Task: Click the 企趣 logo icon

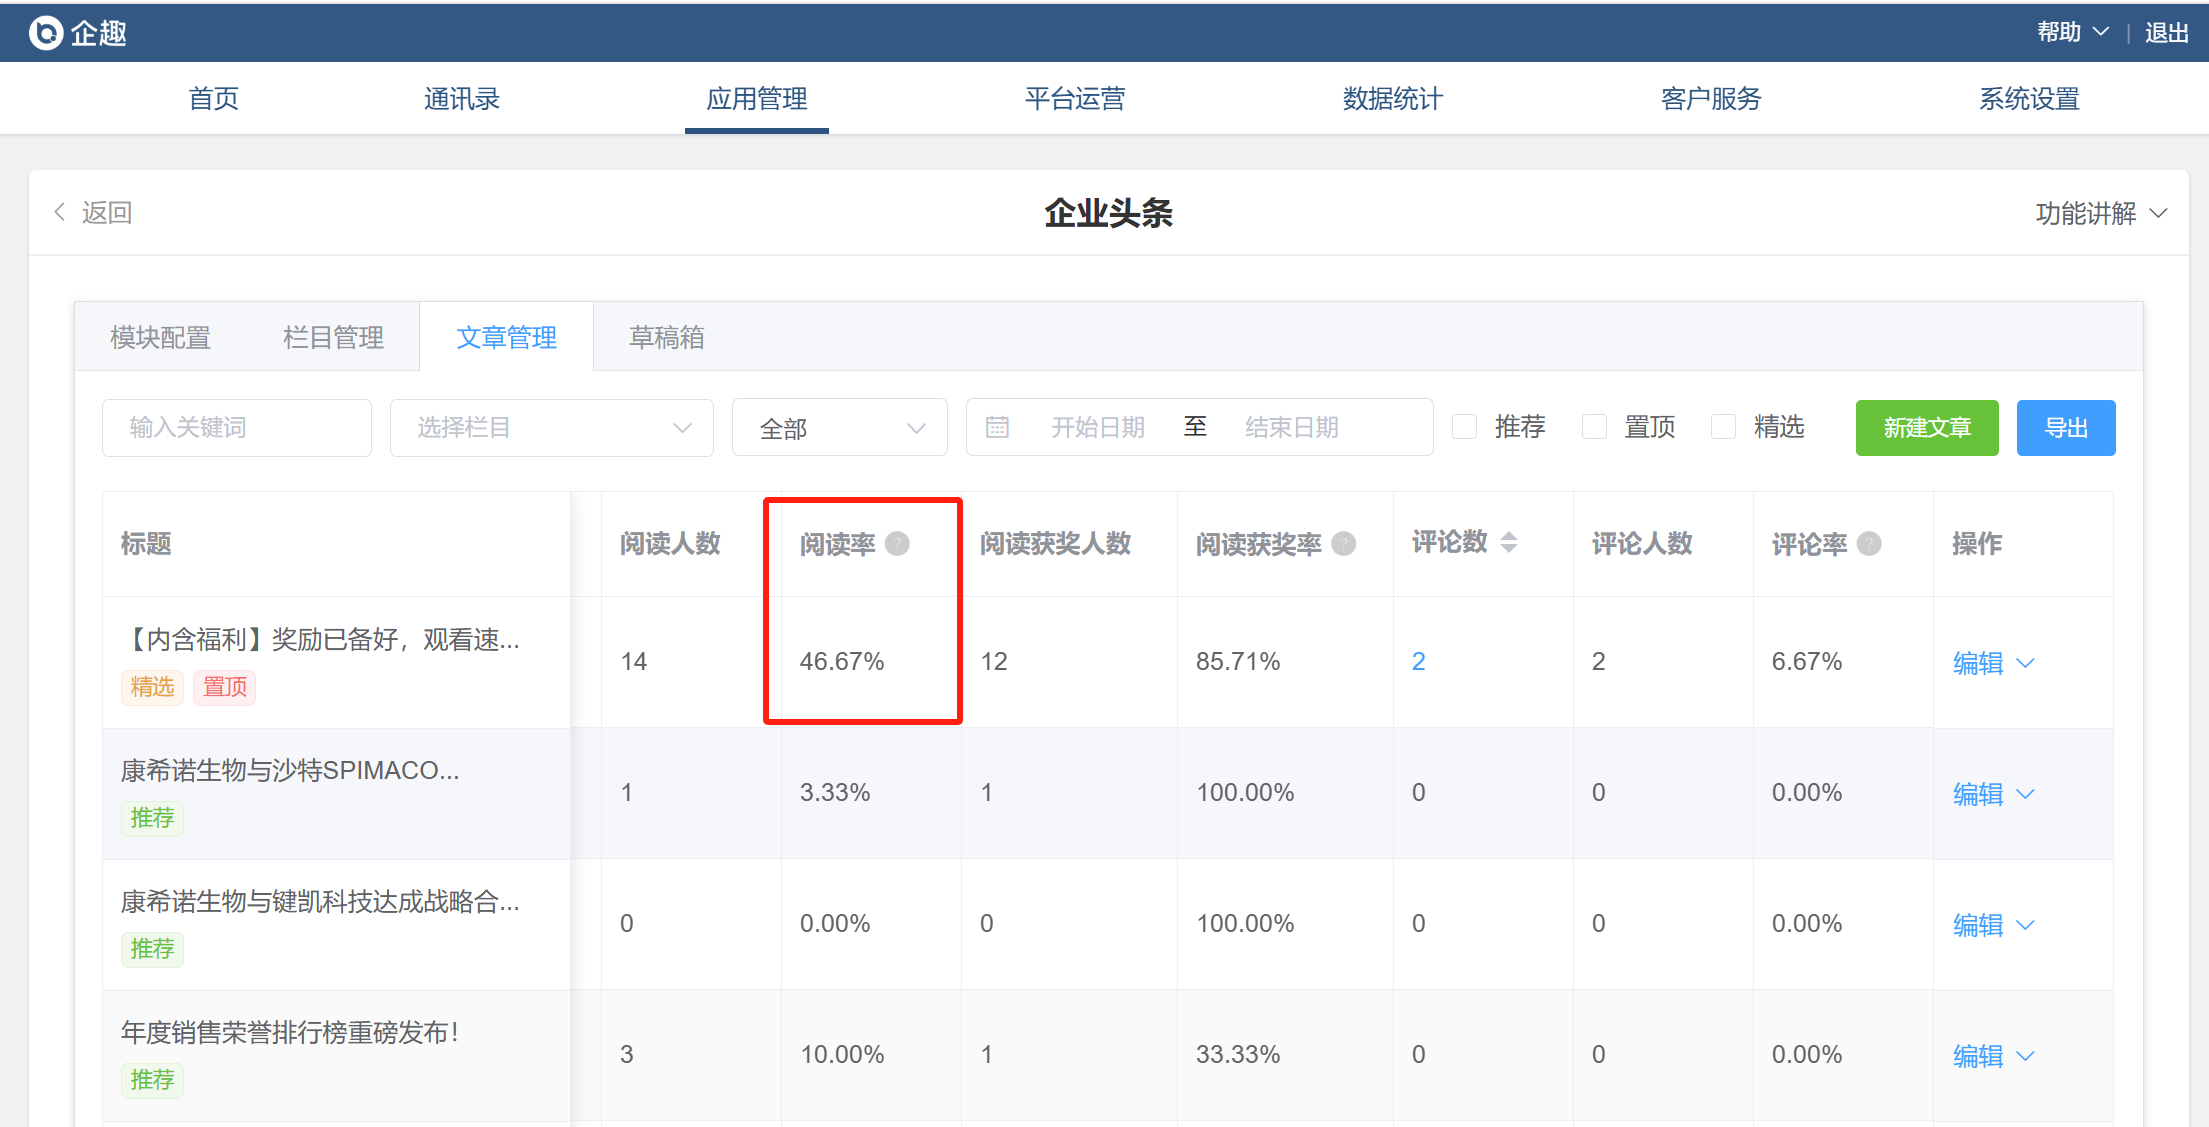Action: tap(46, 33)
